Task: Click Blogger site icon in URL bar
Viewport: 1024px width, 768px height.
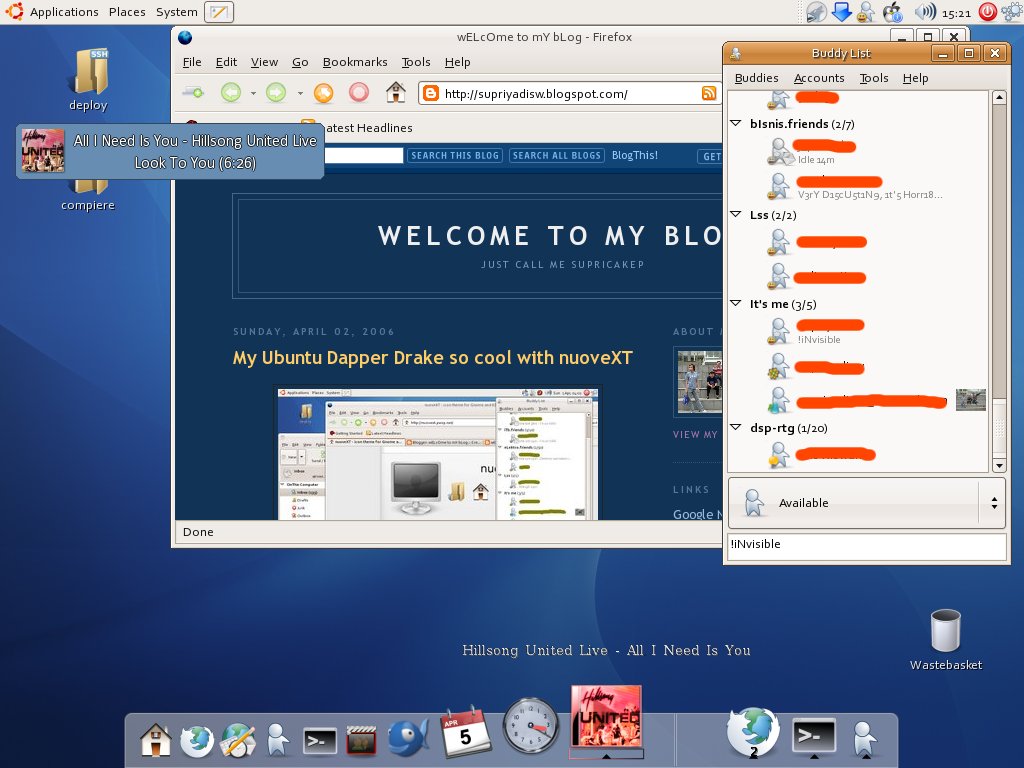Action: tap(430, 93)
